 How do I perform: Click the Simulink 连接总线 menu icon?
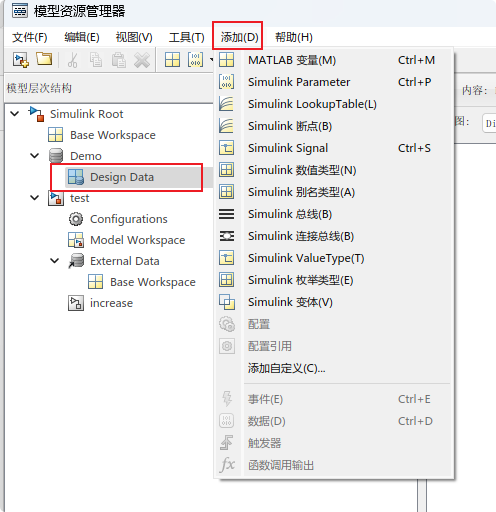point(227,236)
